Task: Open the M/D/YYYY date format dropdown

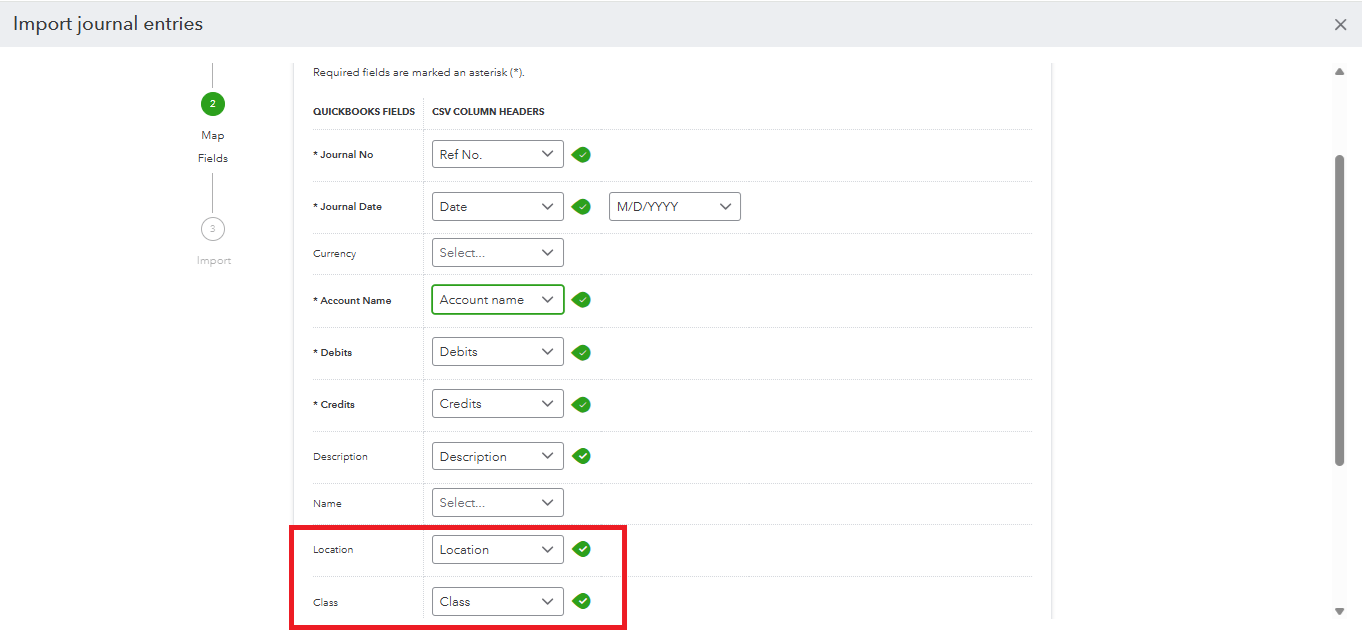Action: tap(674, 207)
